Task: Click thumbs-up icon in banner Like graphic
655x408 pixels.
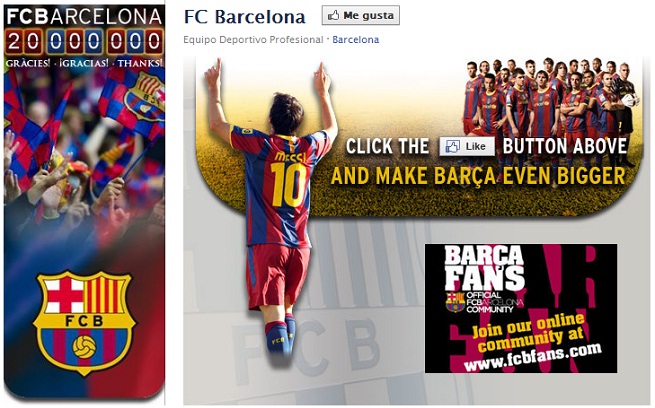Action: coord(452,147)
